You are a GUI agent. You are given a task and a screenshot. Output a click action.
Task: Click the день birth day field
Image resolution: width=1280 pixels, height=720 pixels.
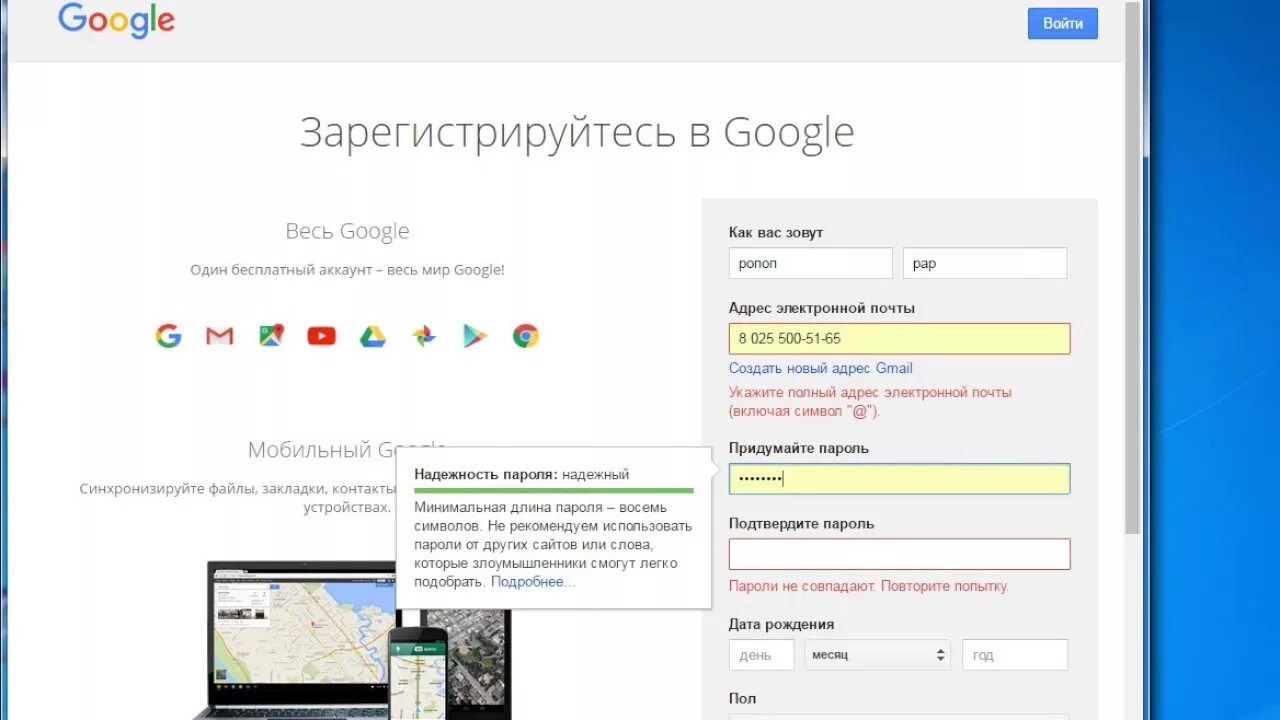(x=762, y=655)
